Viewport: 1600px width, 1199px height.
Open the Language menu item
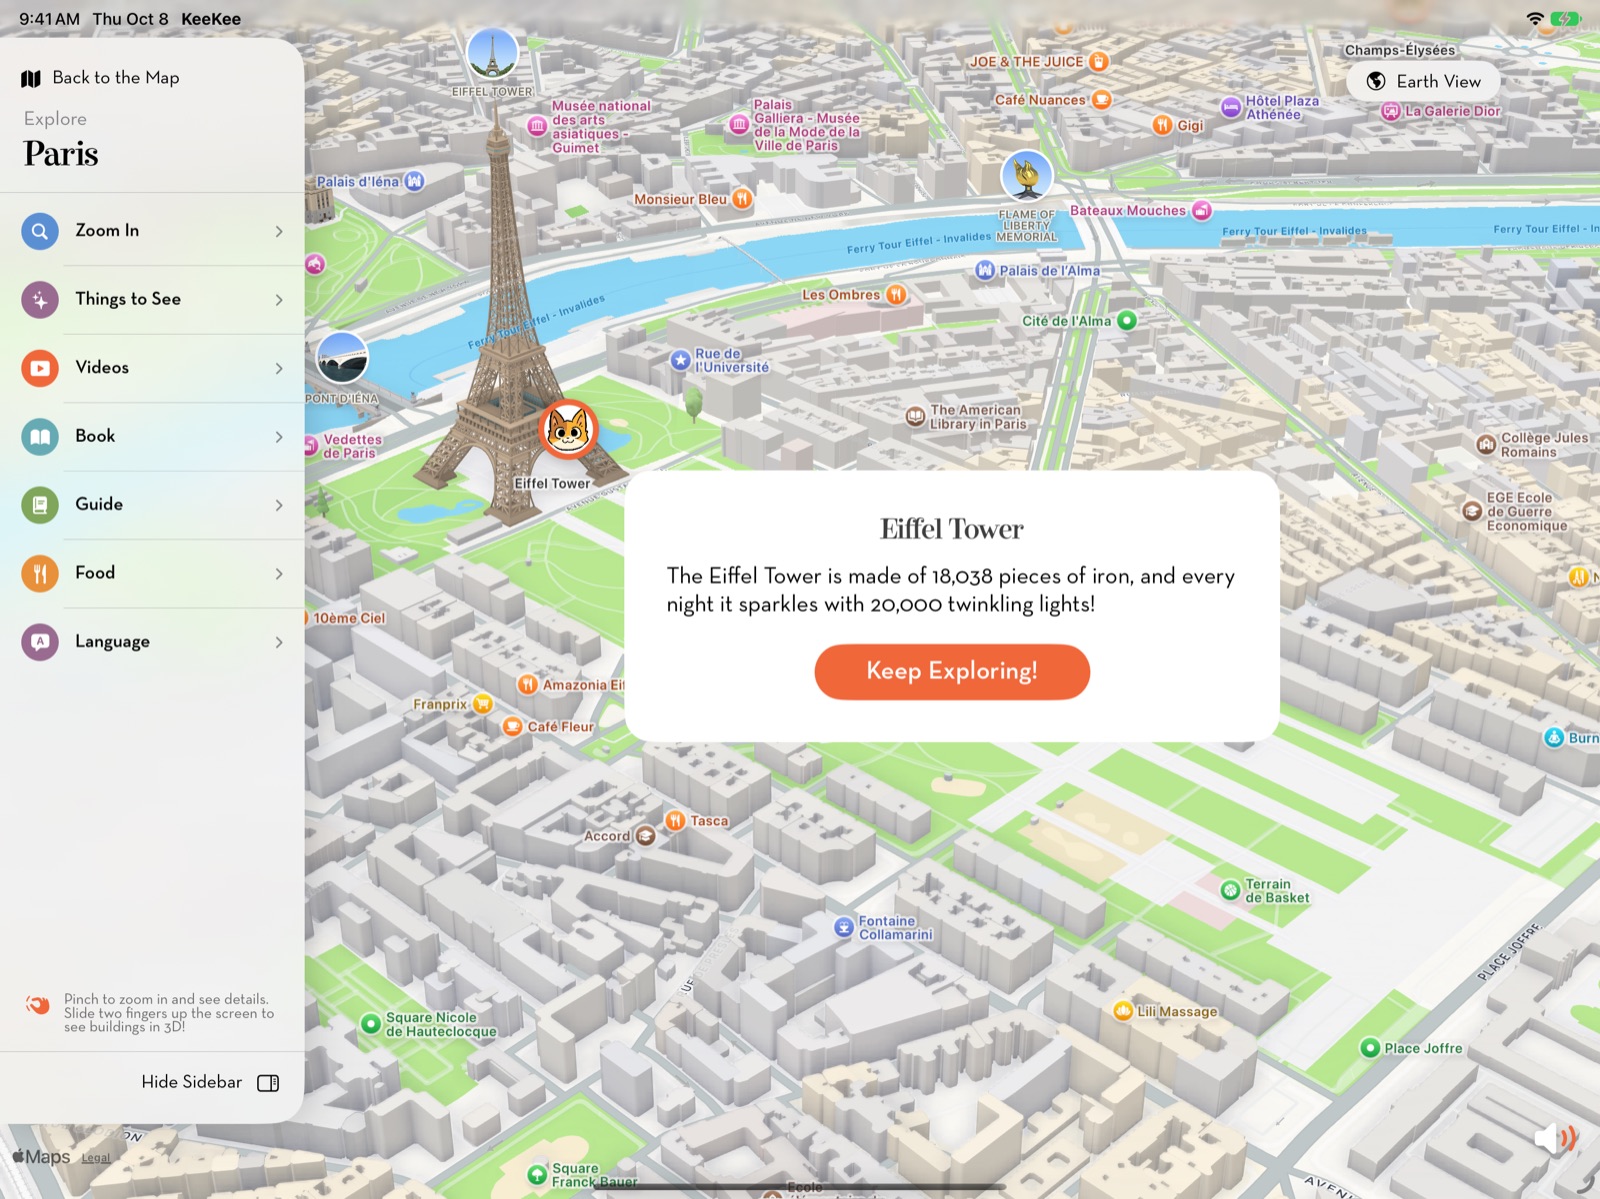152,641
